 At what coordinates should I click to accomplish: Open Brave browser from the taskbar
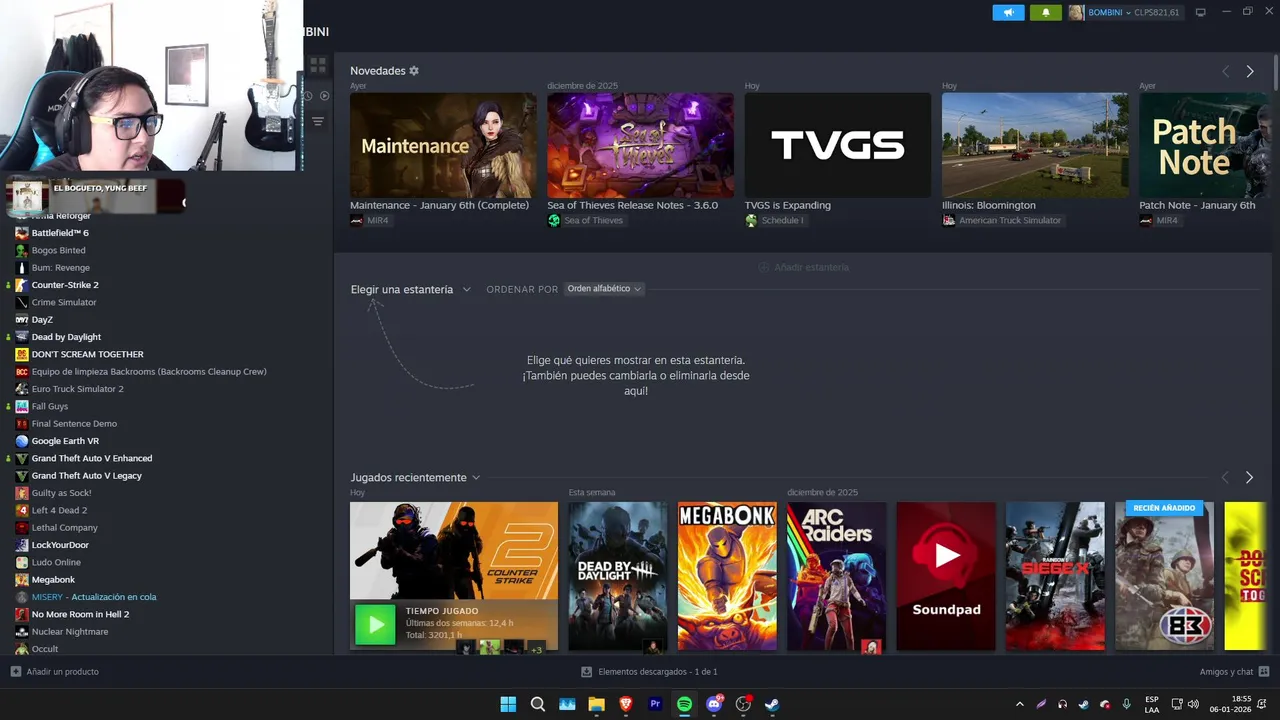point(626,704)
